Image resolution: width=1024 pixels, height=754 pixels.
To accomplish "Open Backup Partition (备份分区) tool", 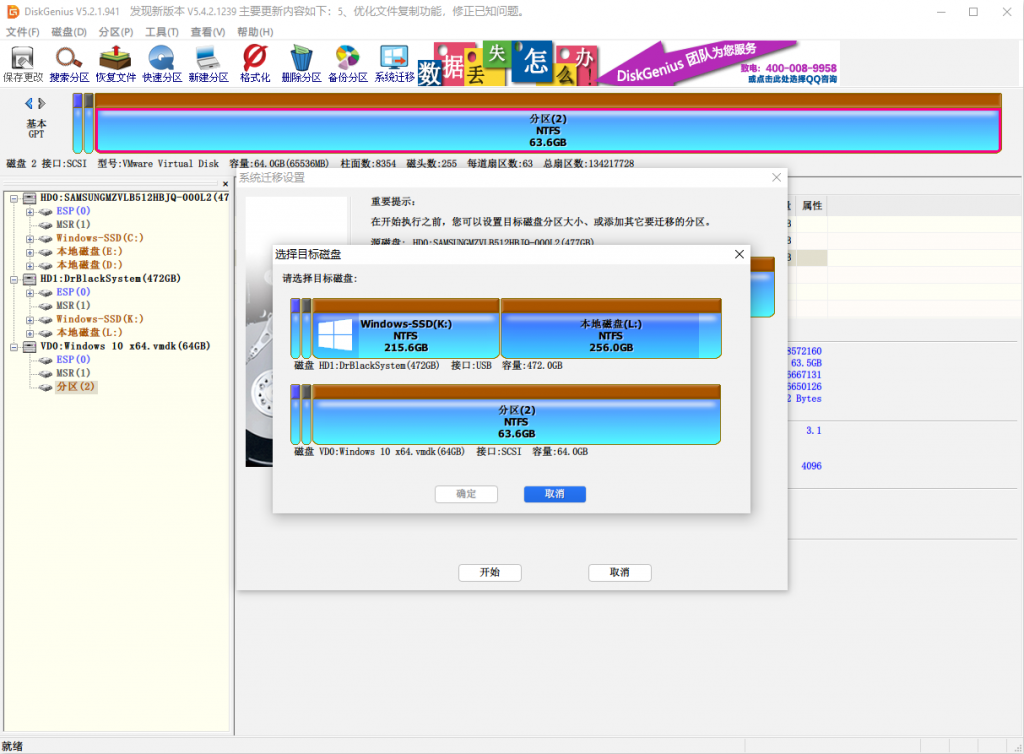I will click(x=347, y=63).
